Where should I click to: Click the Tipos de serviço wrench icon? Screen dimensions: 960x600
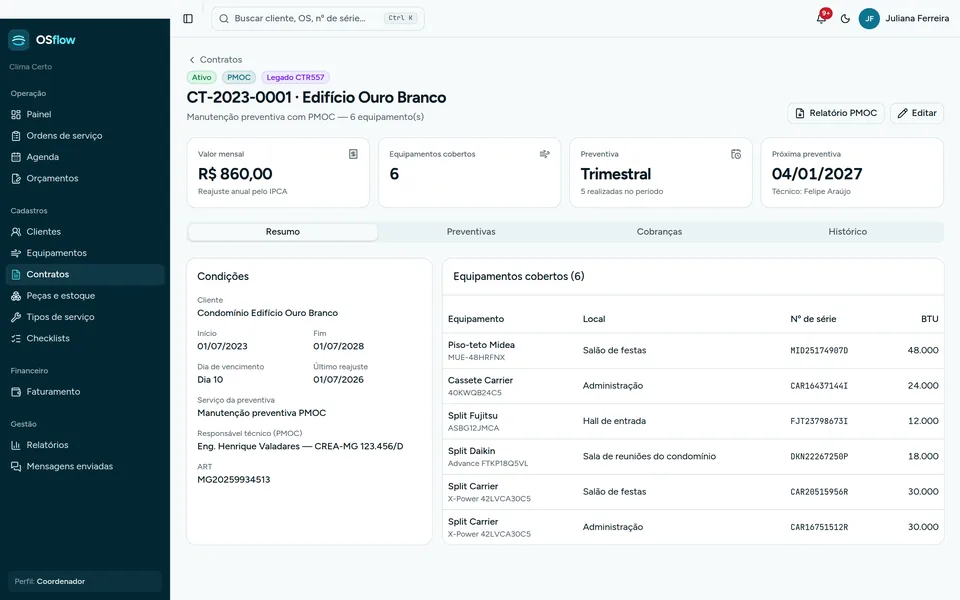[16, 317]
